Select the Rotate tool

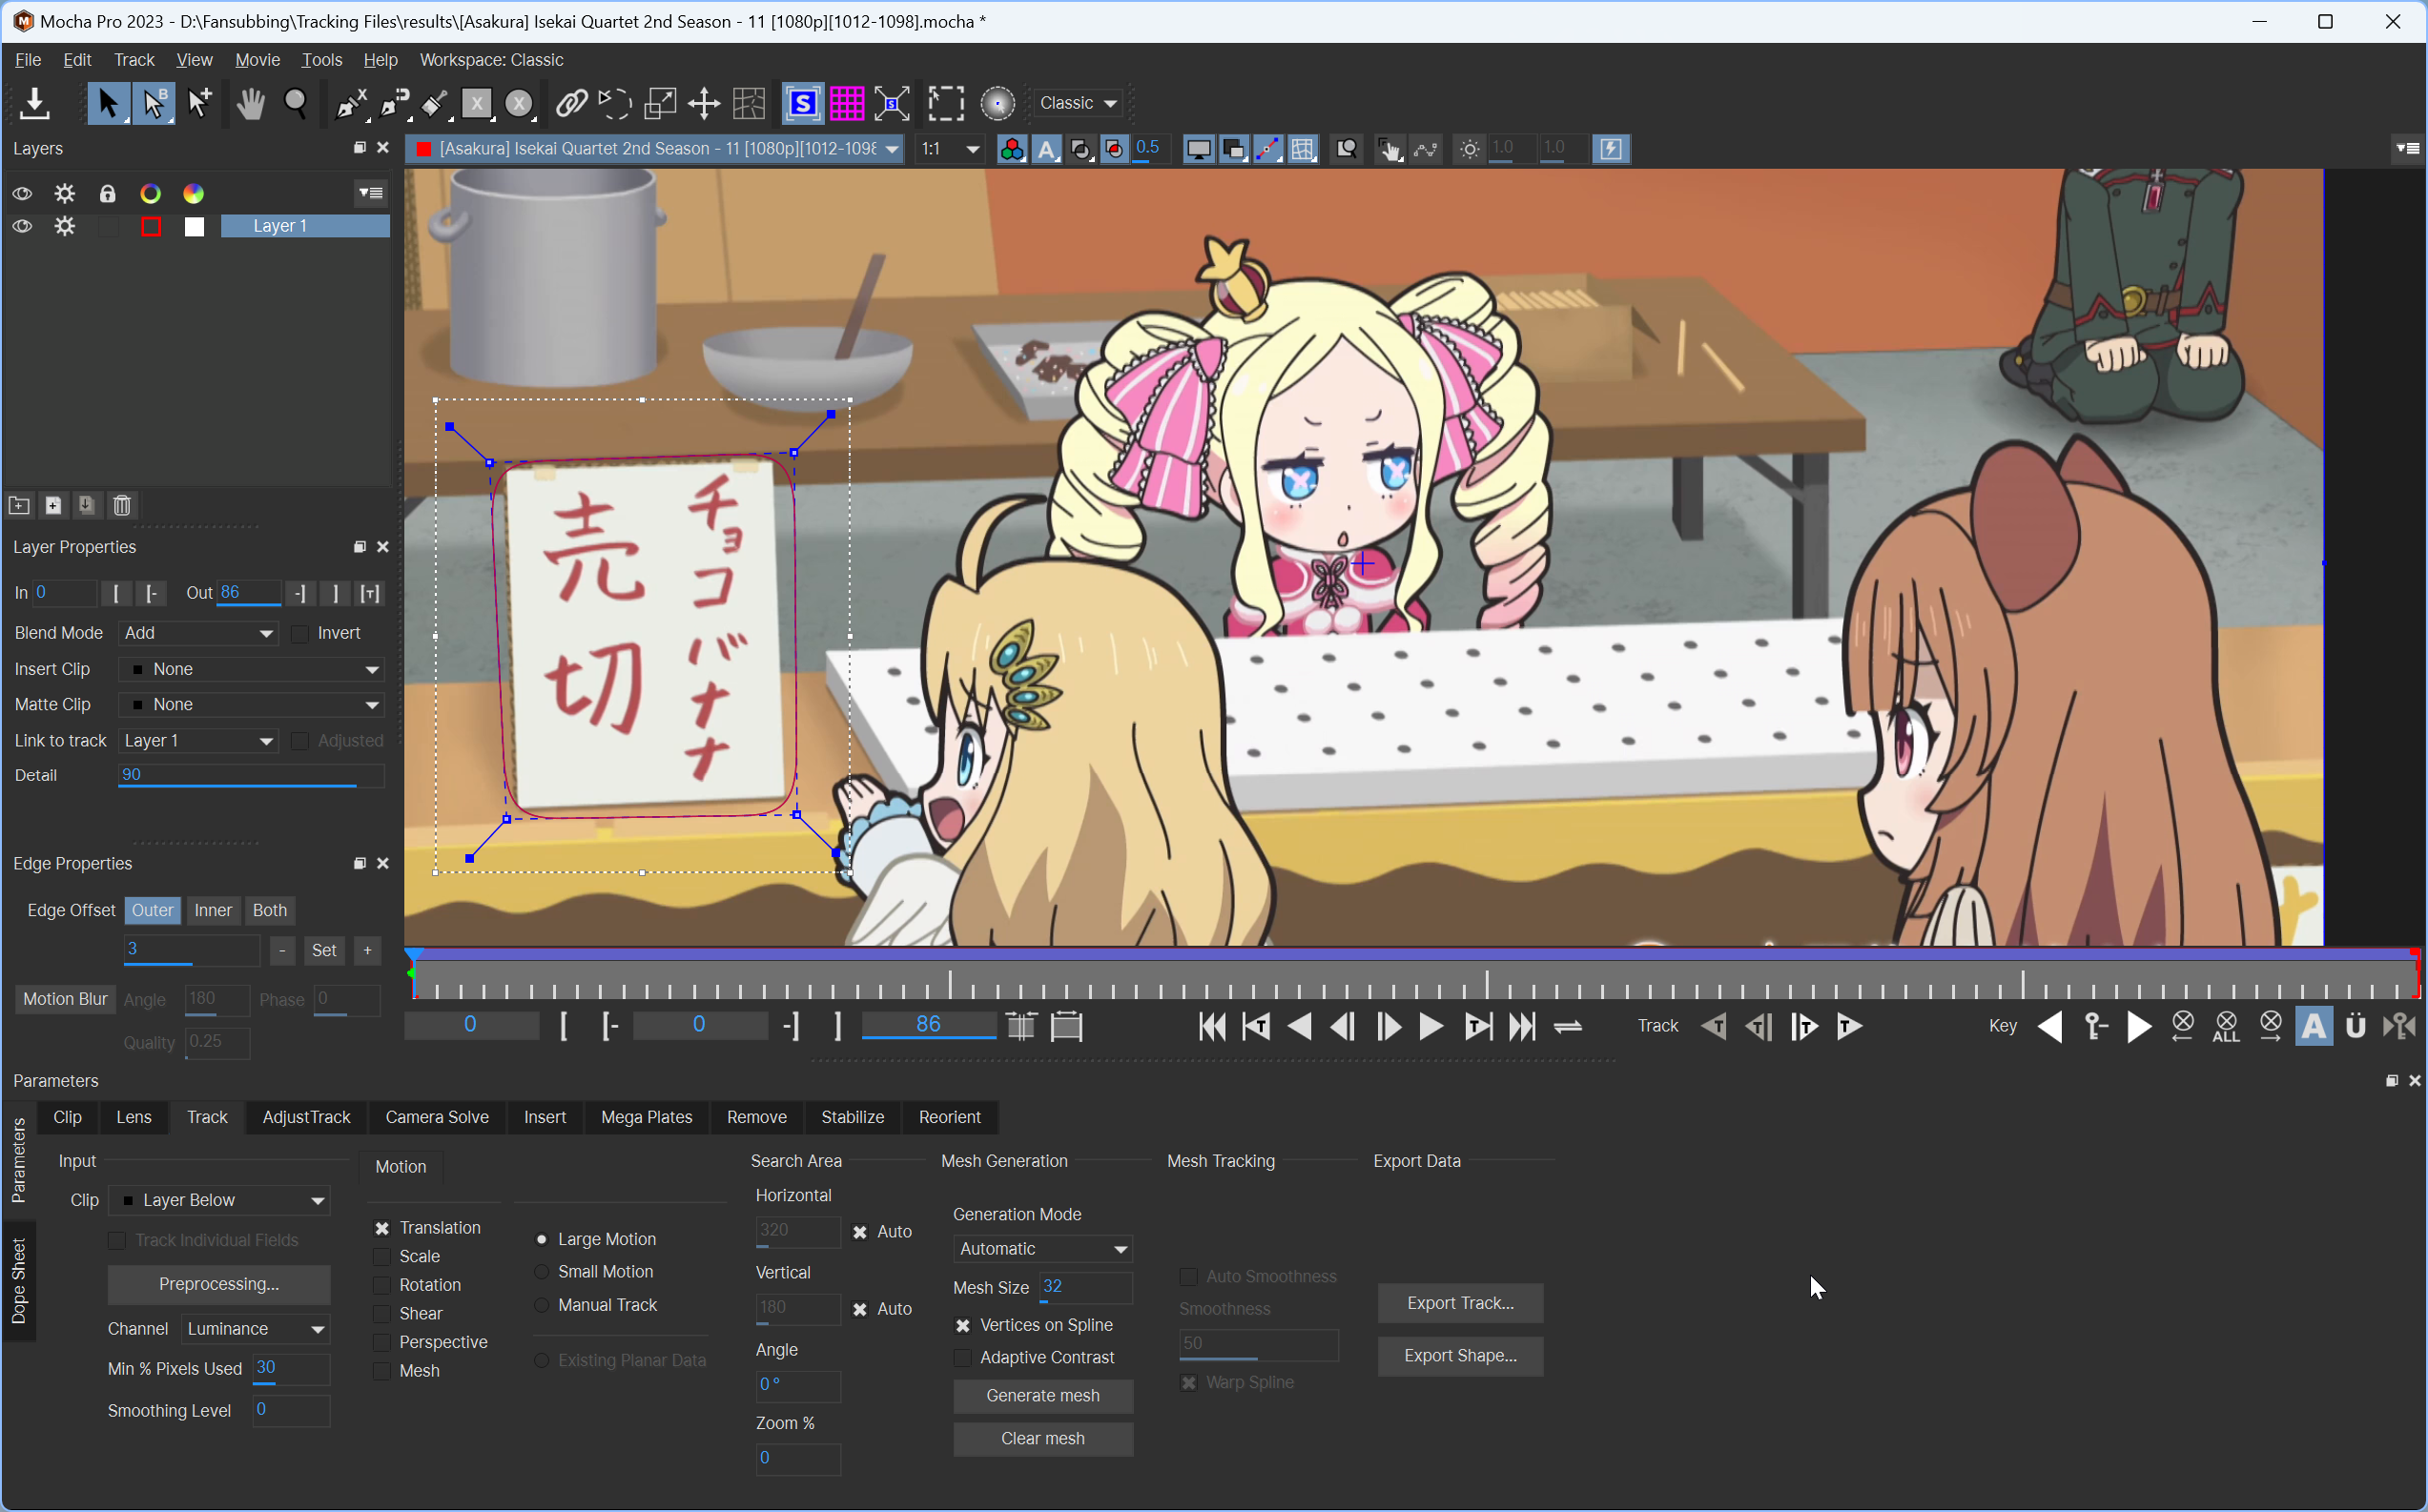pyautogui.click(x=614, y=103)
